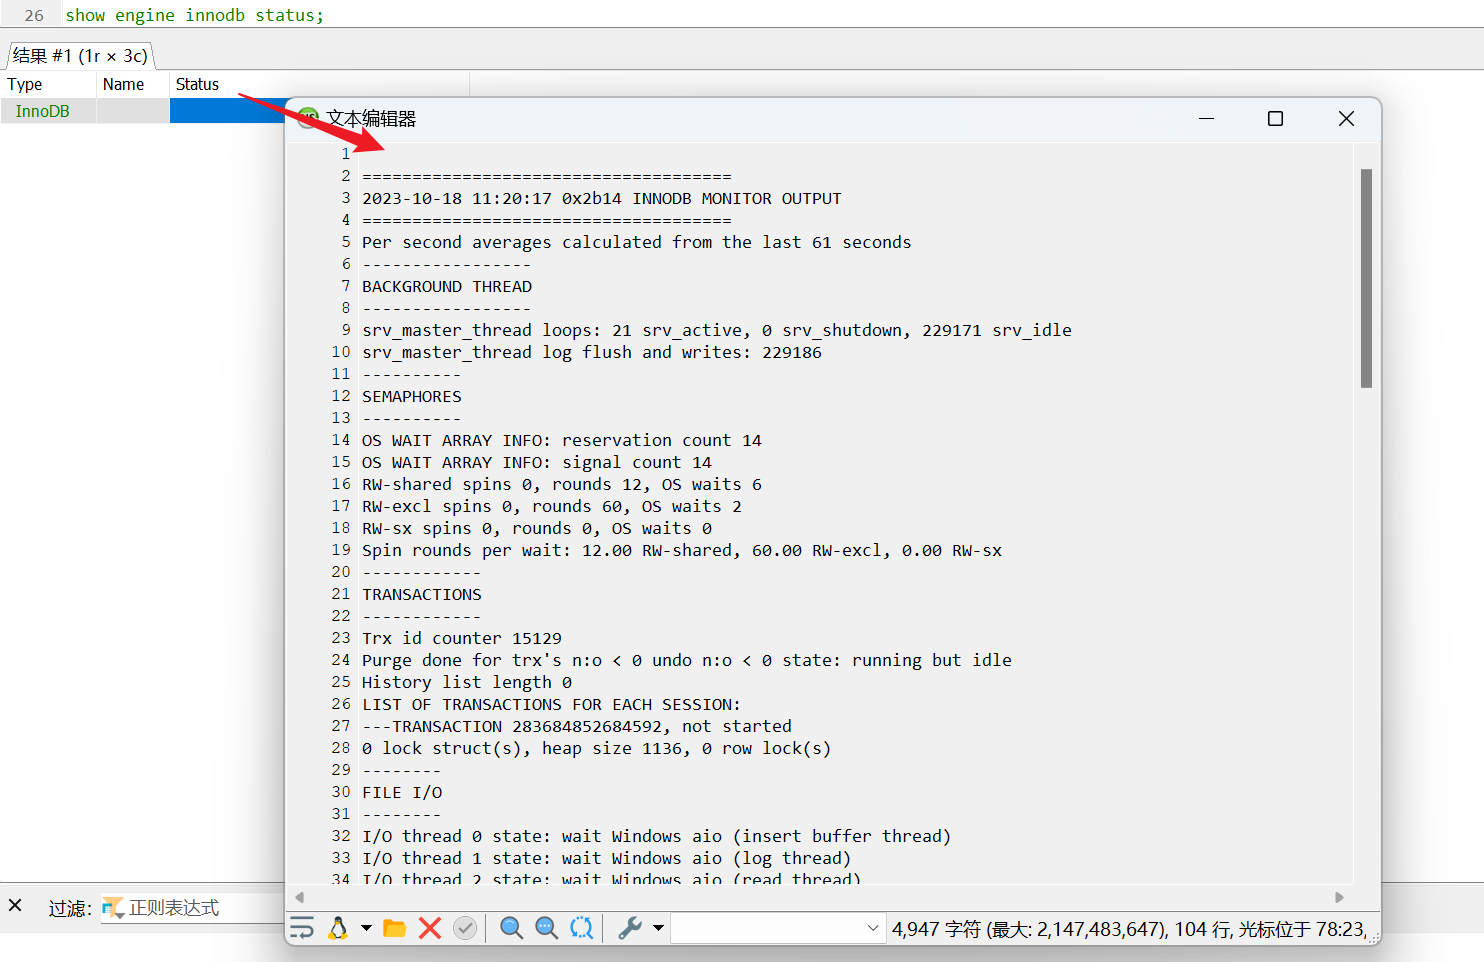
Task: Click the 'History list length 0' line
Action: [467, 682]
